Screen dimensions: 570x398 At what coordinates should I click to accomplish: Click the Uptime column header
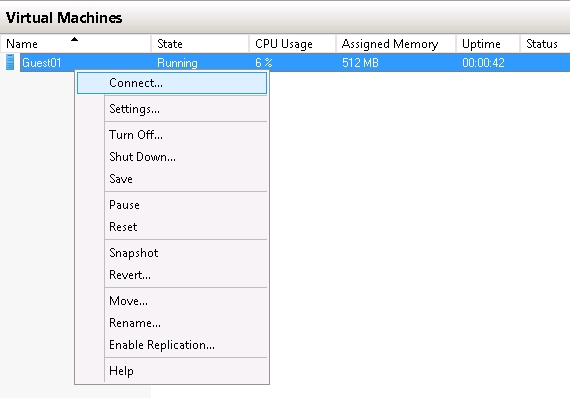(x=487, y=44)
